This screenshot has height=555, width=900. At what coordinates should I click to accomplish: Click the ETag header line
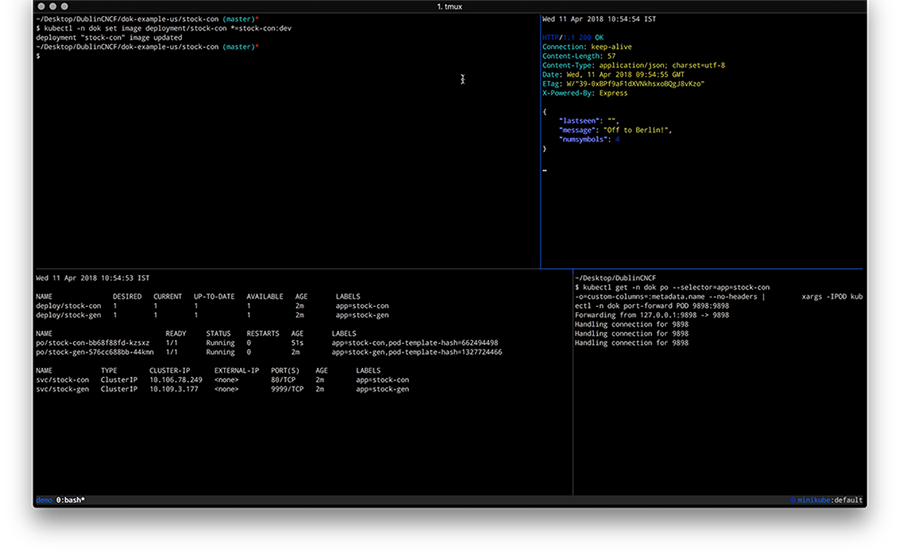625,84
